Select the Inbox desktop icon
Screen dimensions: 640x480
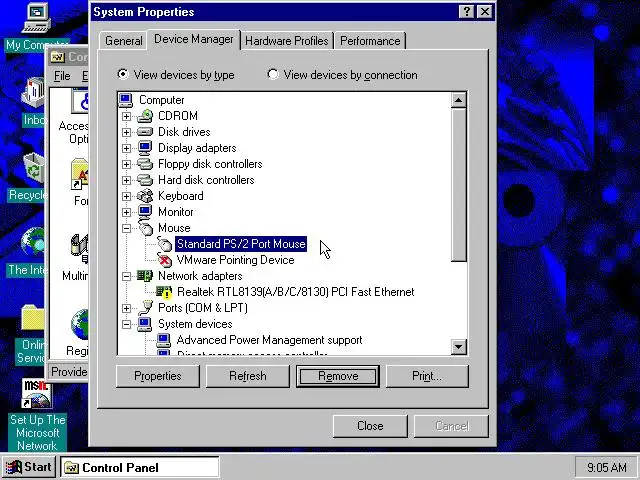33,93
